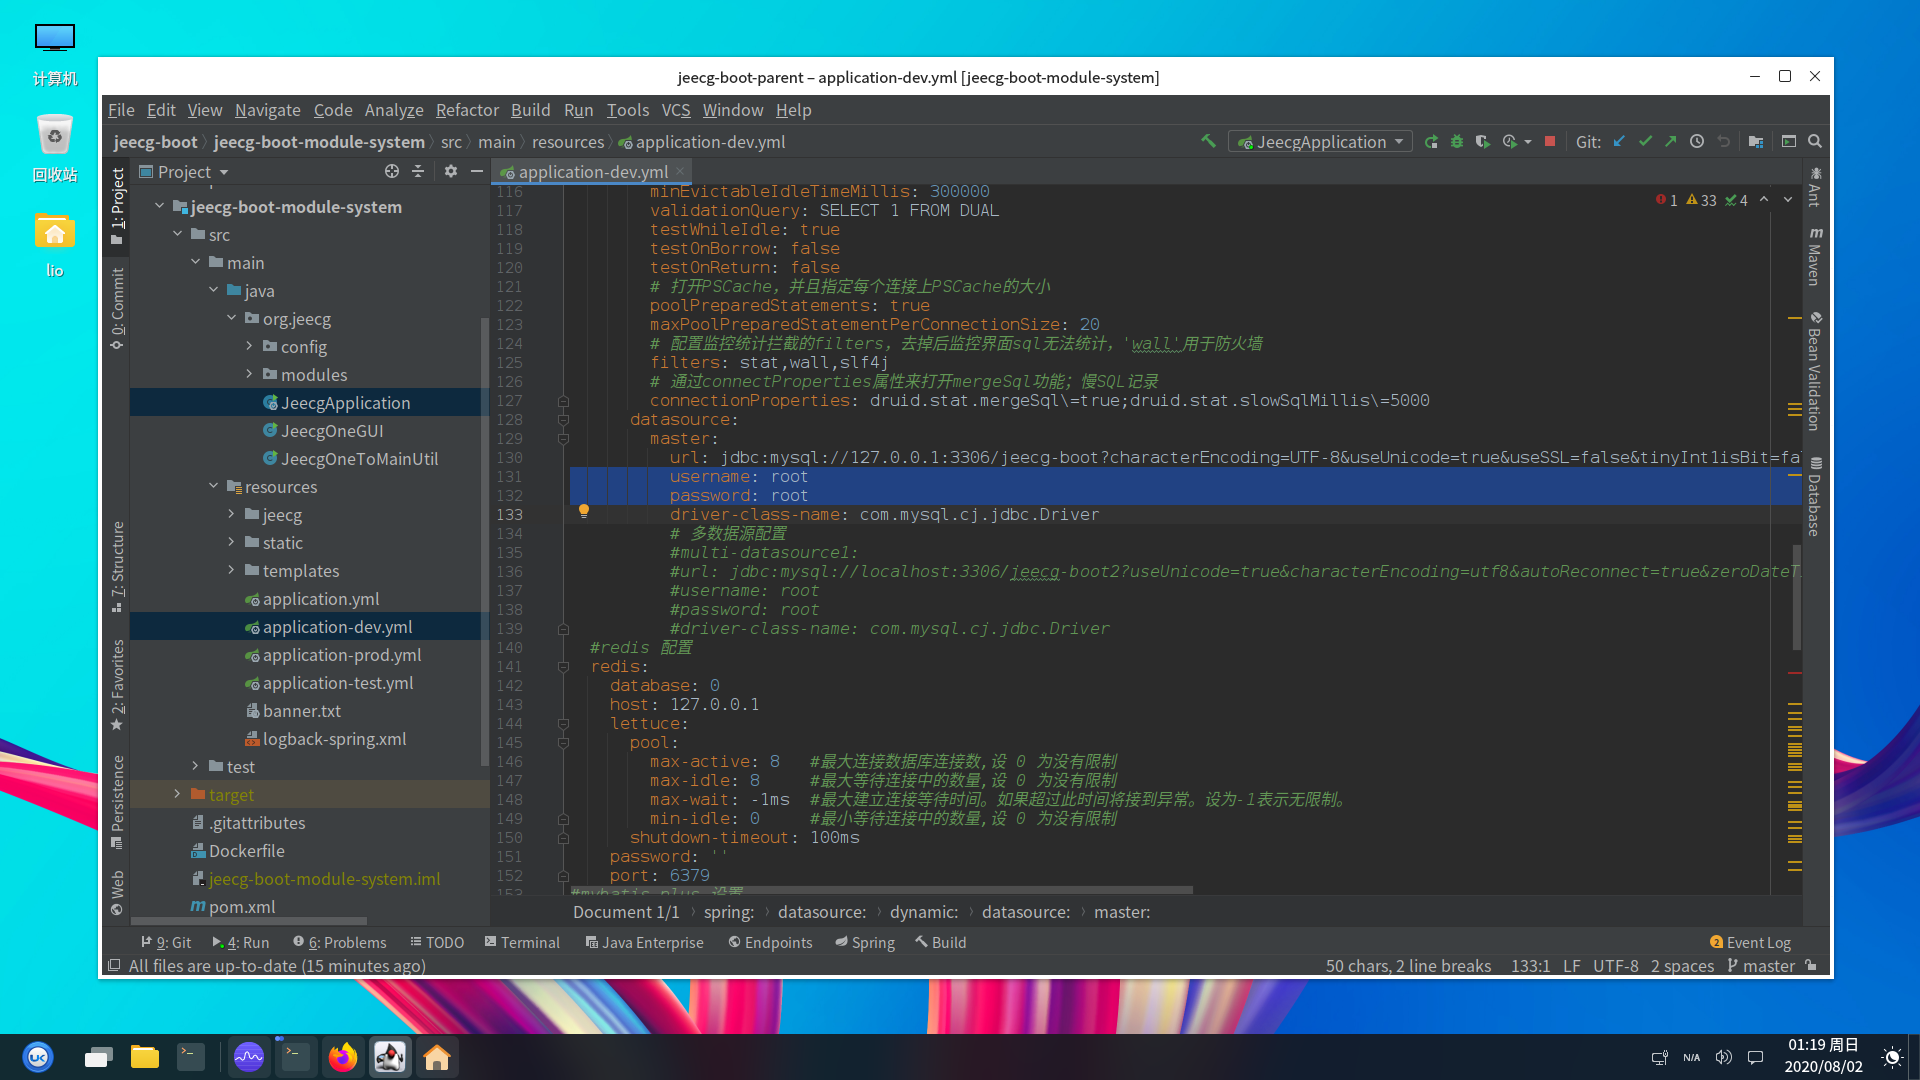Open the Terminal tool tab

pyautogui.click(x=522, y=942)
